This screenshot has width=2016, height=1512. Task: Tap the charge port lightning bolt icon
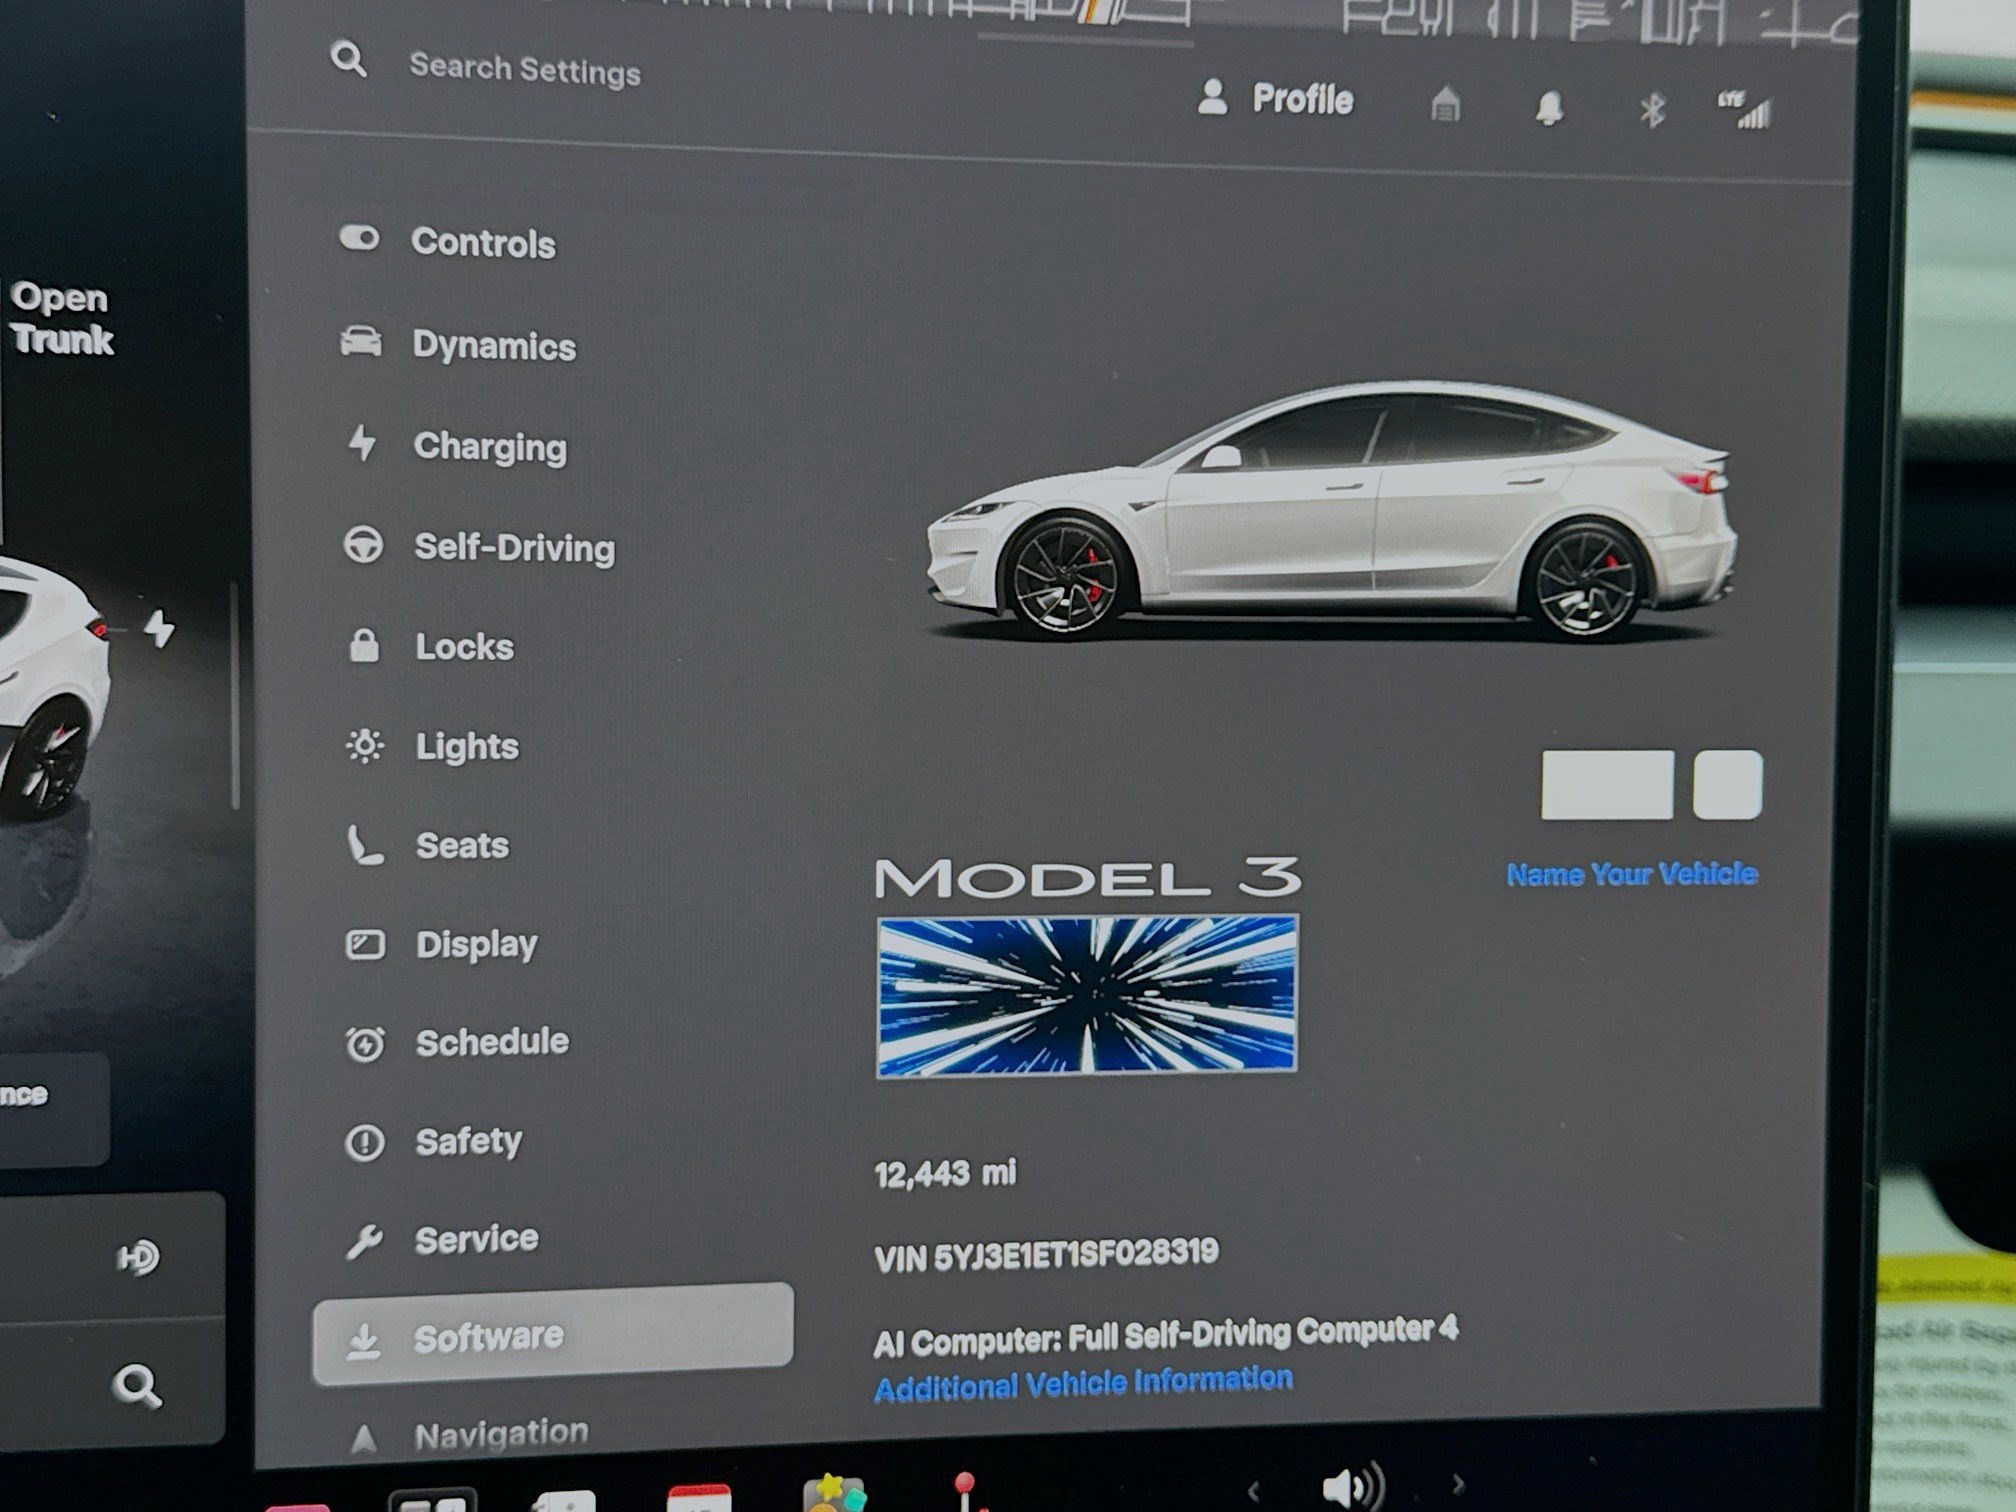click(x=158, y=630)
